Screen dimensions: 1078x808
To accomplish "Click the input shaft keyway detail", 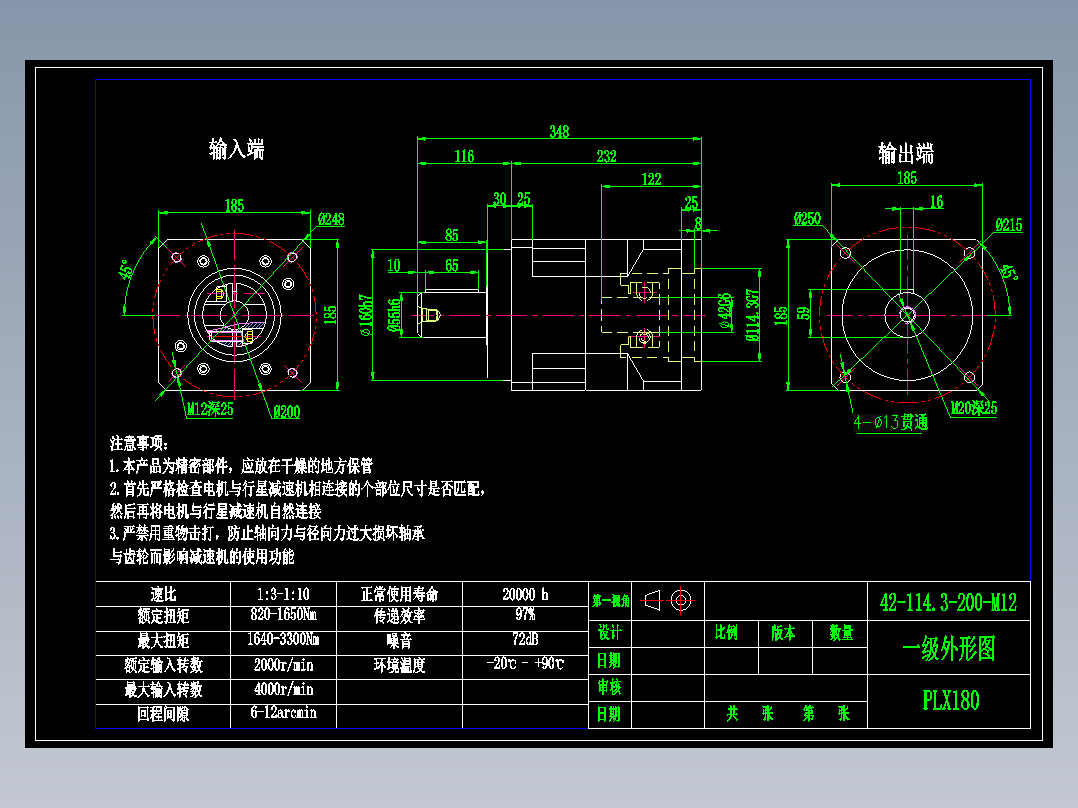I will (430, 313).
